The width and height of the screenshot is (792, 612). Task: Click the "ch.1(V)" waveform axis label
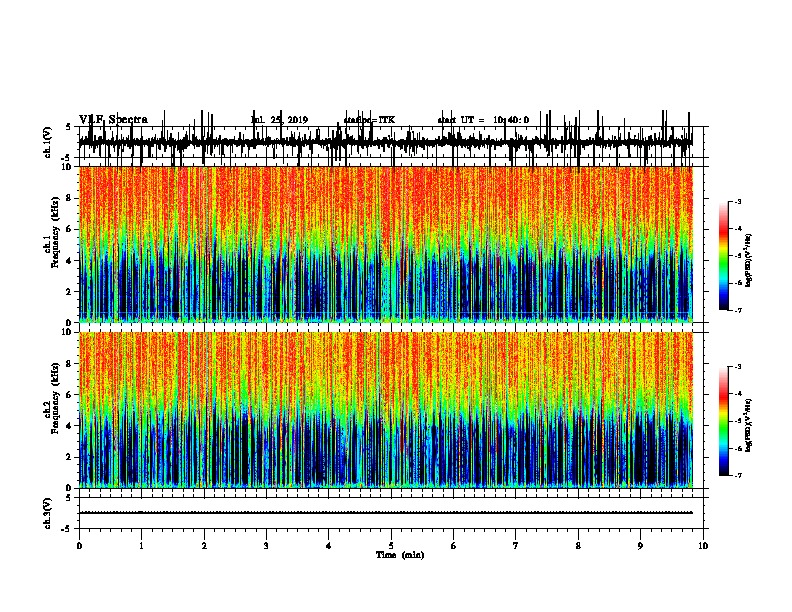coord(47,142)
